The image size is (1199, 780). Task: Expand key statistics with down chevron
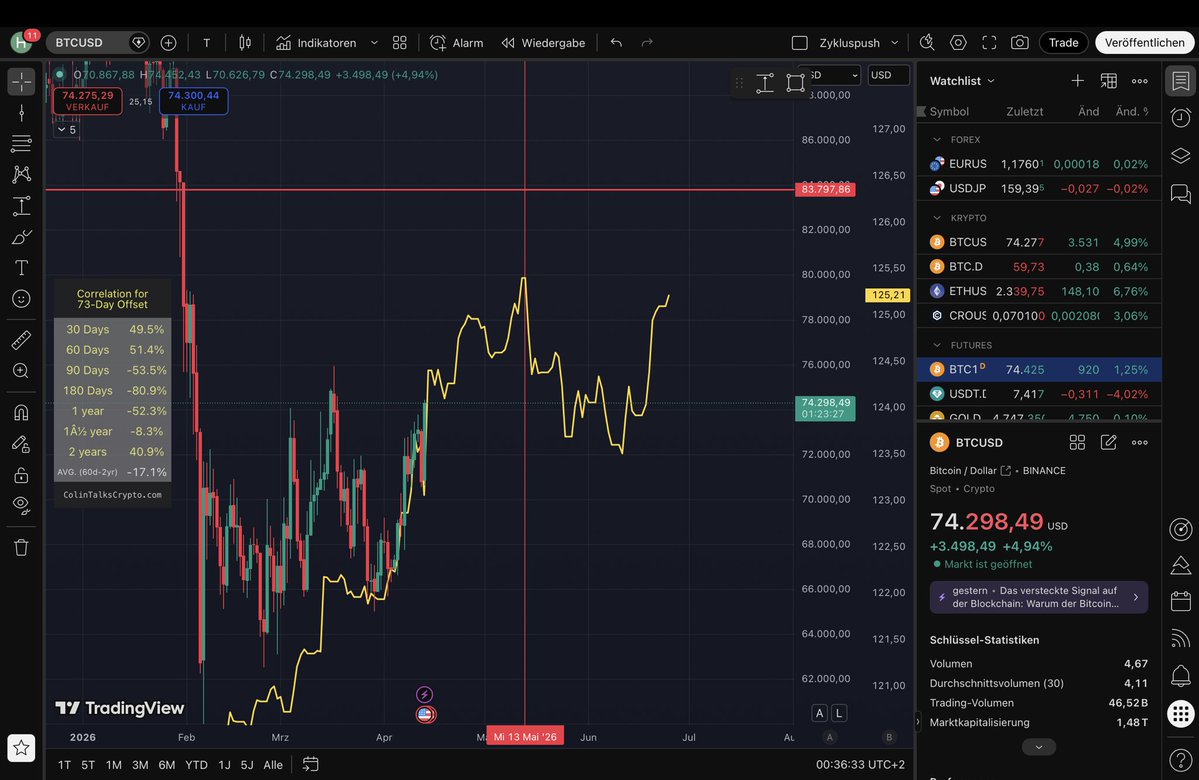tap(1038, 747)
